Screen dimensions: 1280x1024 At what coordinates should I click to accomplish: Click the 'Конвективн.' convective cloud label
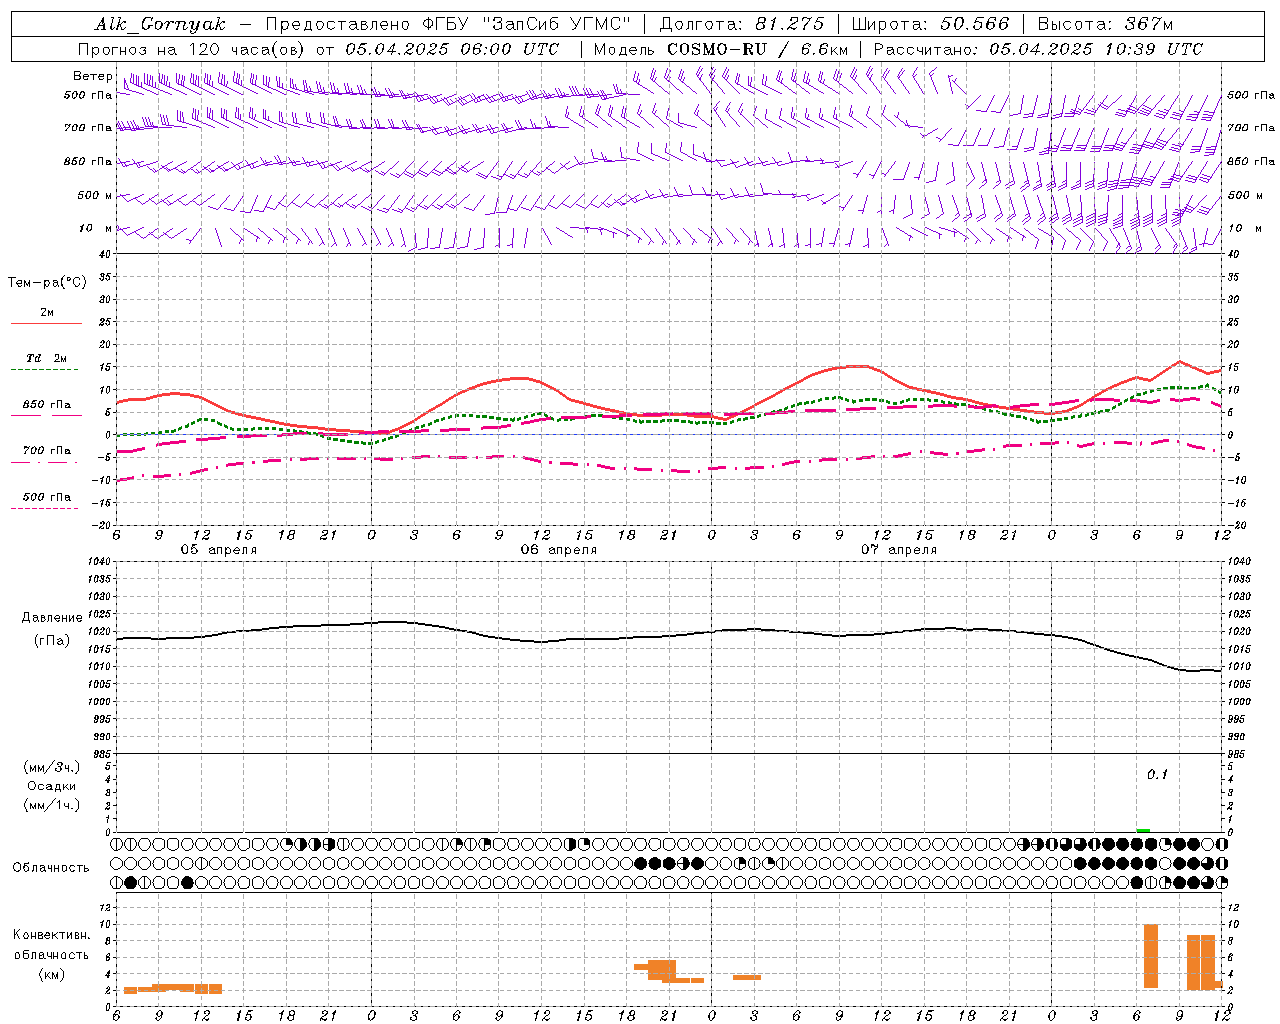[x=51, y=935]
